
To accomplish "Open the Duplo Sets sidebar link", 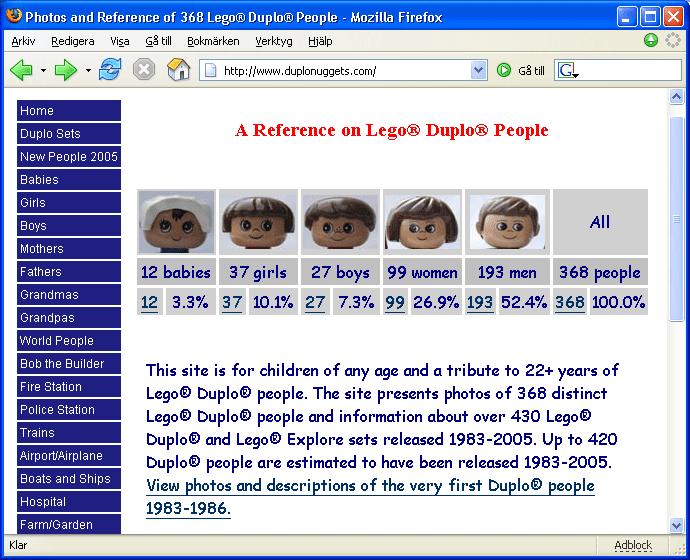I will [69, 133].
